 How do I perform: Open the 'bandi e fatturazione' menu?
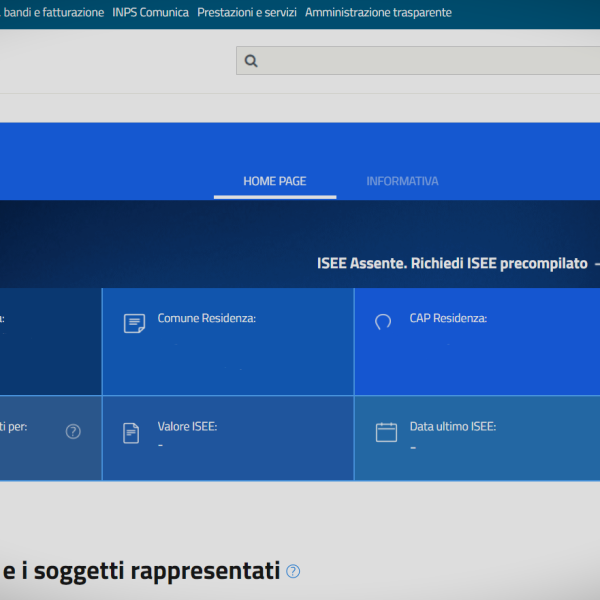pyautogui.click(x=54, y=13)
